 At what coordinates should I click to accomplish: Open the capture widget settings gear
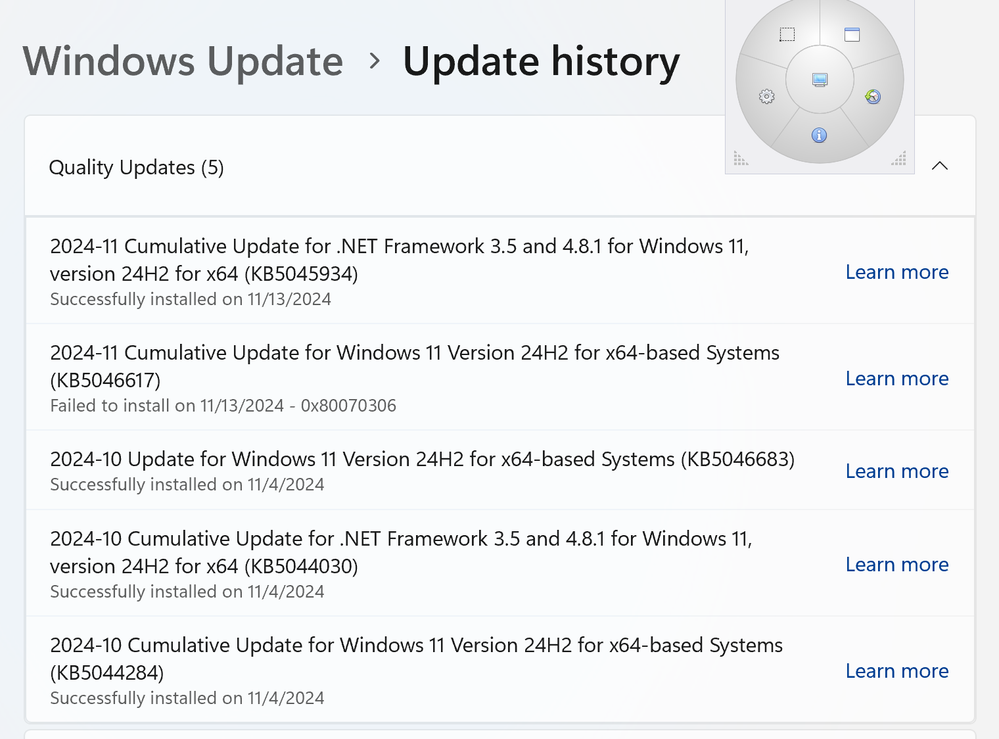point(766,96)
